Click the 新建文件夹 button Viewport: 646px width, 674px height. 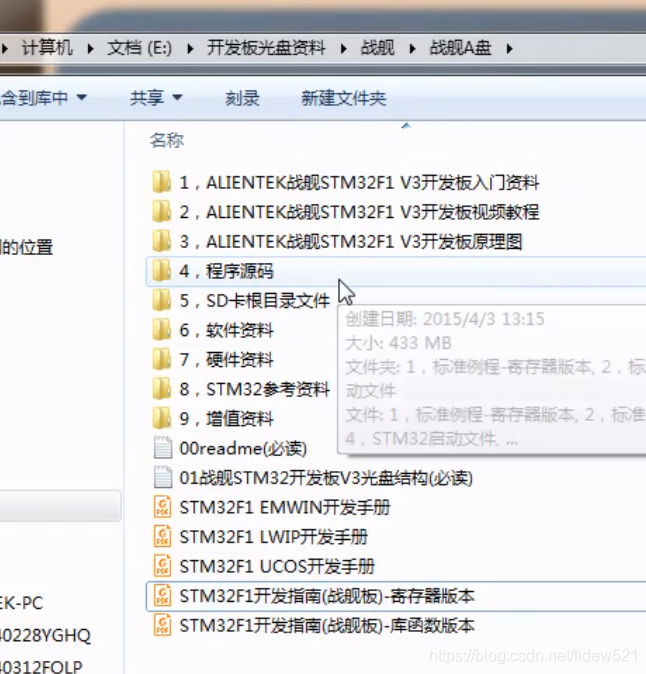pyautogui.click(x=343, y=98)
